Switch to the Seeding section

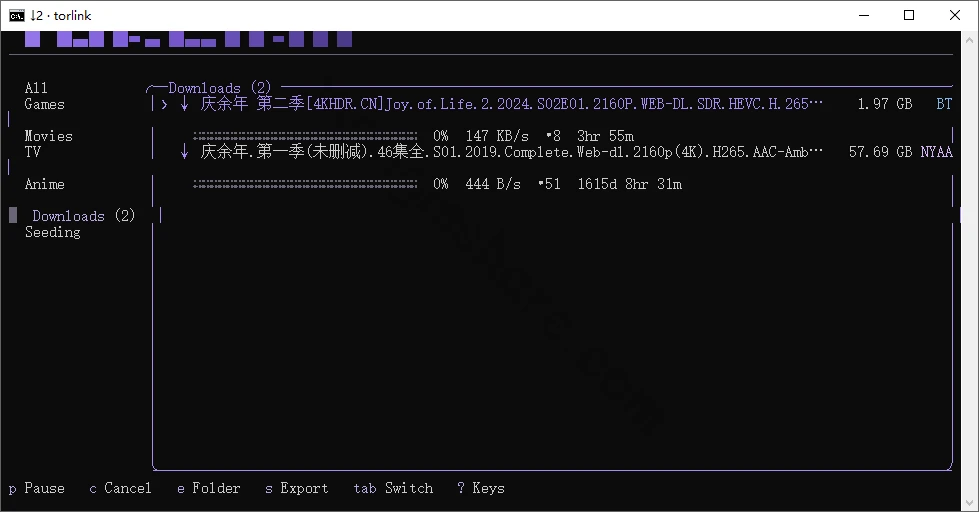52,232
